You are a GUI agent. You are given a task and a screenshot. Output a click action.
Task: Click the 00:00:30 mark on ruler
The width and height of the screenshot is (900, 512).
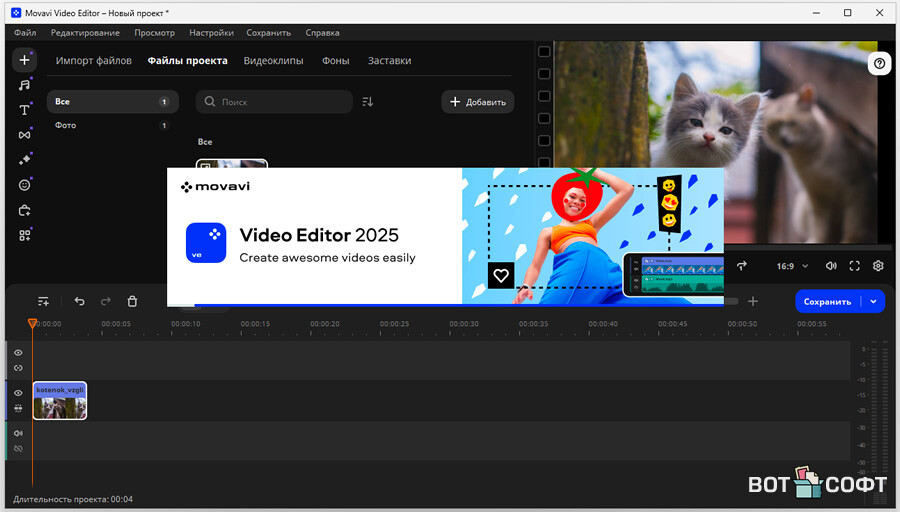coord(464,324)
